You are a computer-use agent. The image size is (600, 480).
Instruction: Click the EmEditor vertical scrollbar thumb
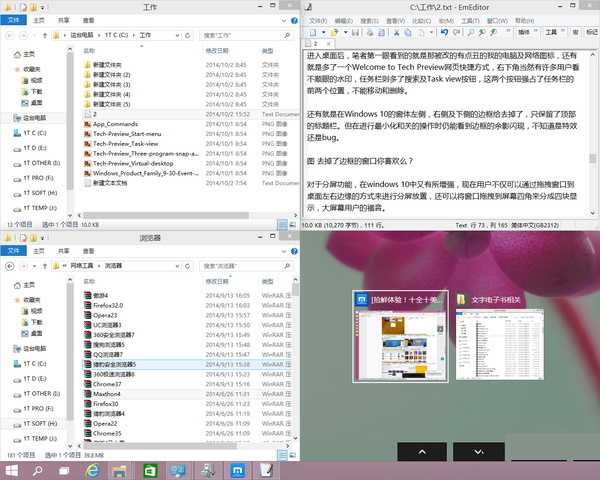pyautogui.click(x=592, y=158)
